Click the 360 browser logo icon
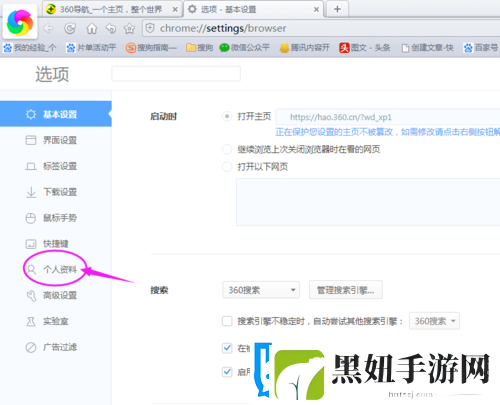This screenshot has width=500, height=405. pos(20,23)
